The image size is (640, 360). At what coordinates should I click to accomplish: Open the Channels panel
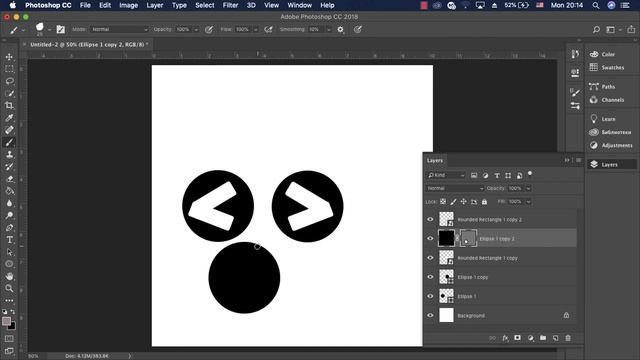[607, 100]
